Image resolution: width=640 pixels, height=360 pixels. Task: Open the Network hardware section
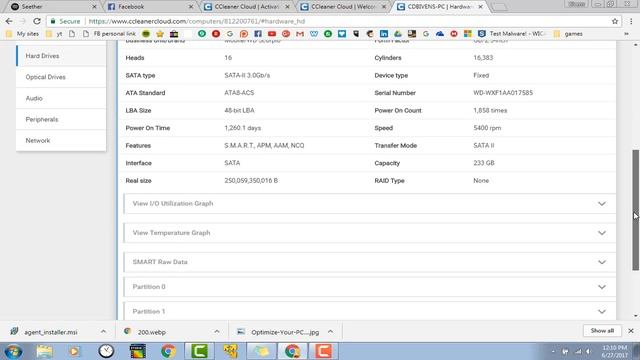(61, 140)
